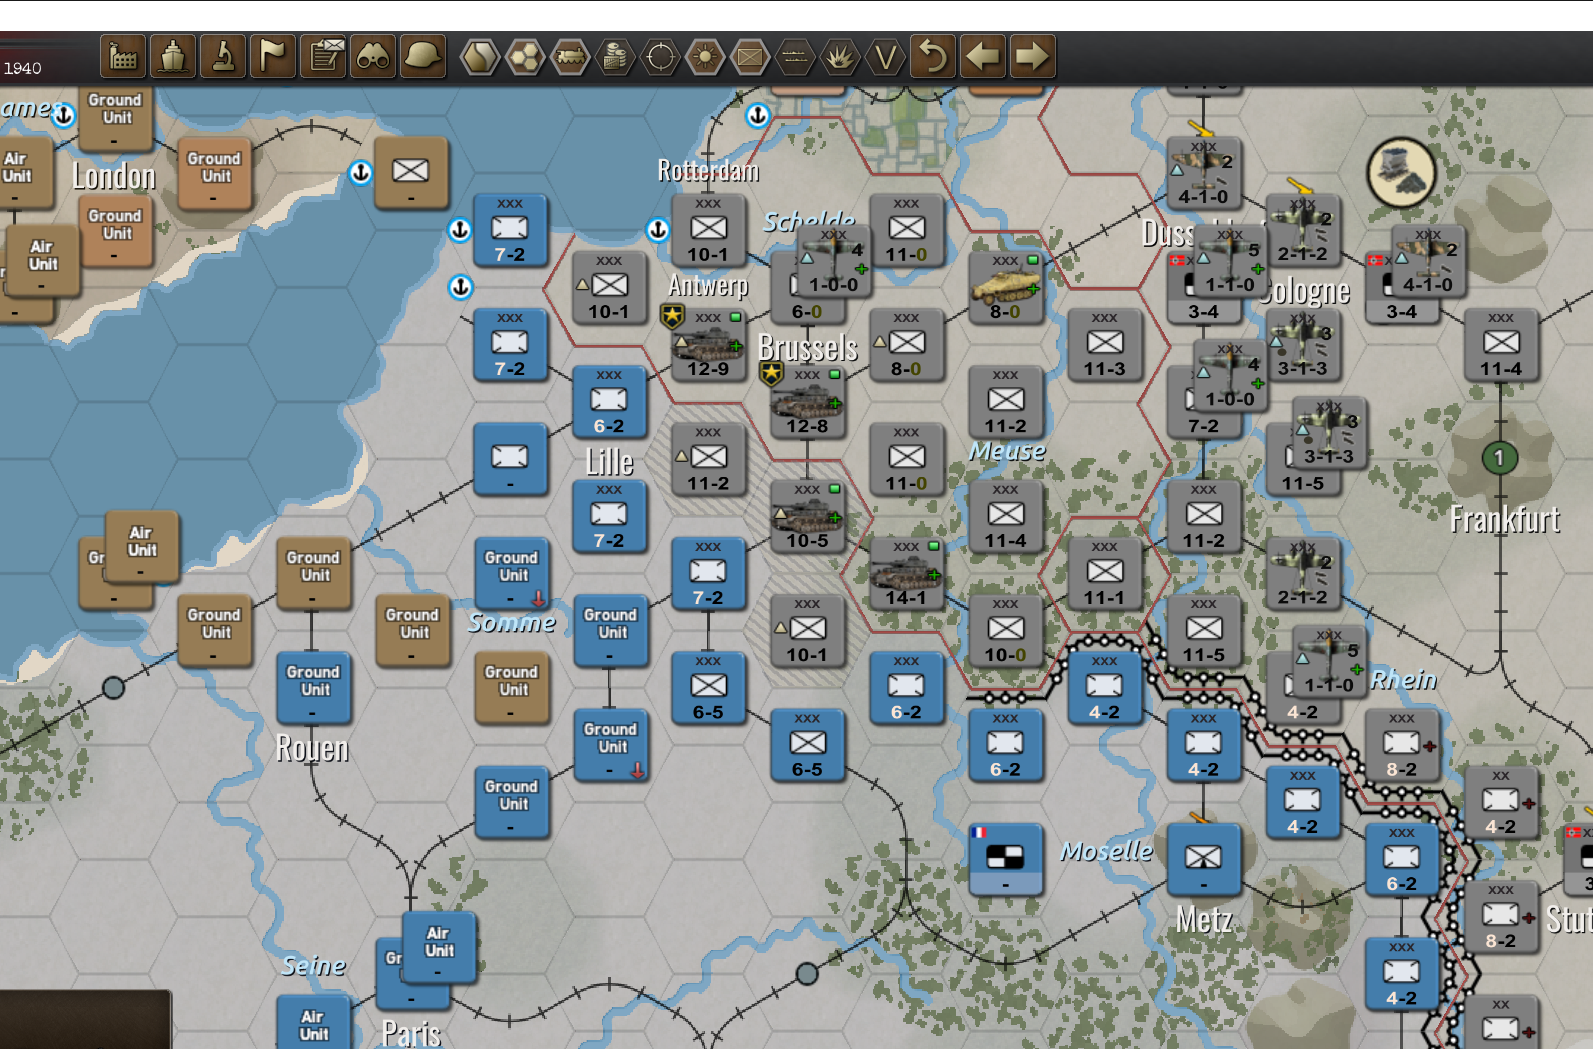1593x1049 pixels.
Task: Click the 1940 year indicator
Action: [x=23, y=68]
